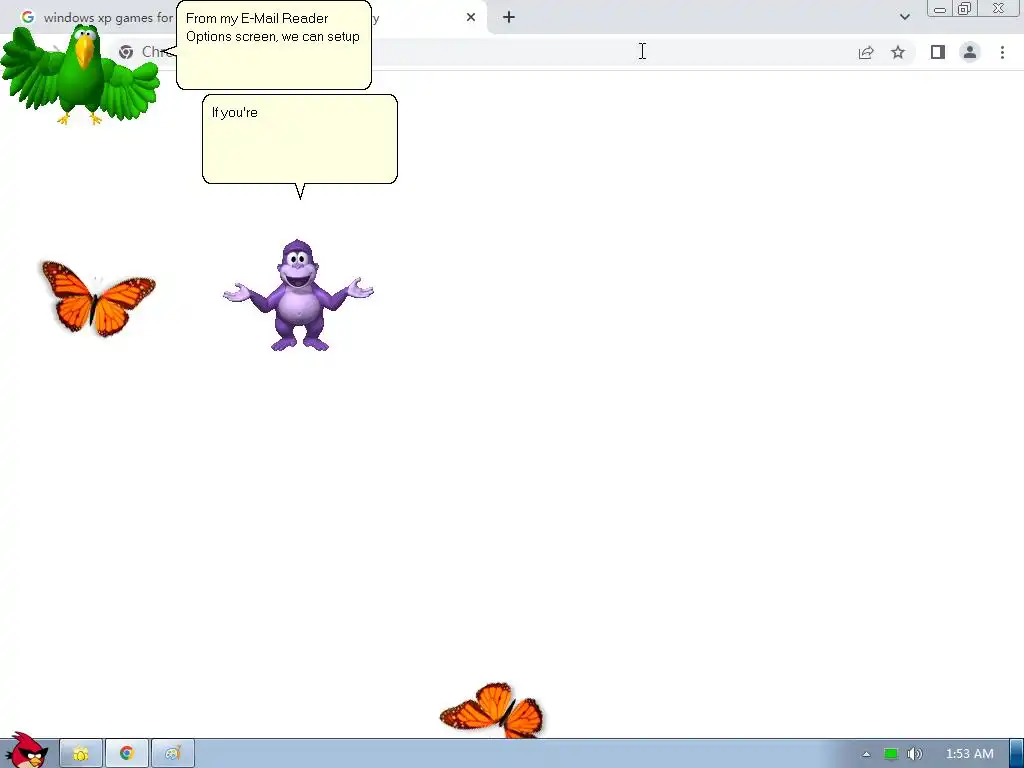Open the yellow folder taskbar icon
This screenshot has height=768, width=1024.
(81, 754)
